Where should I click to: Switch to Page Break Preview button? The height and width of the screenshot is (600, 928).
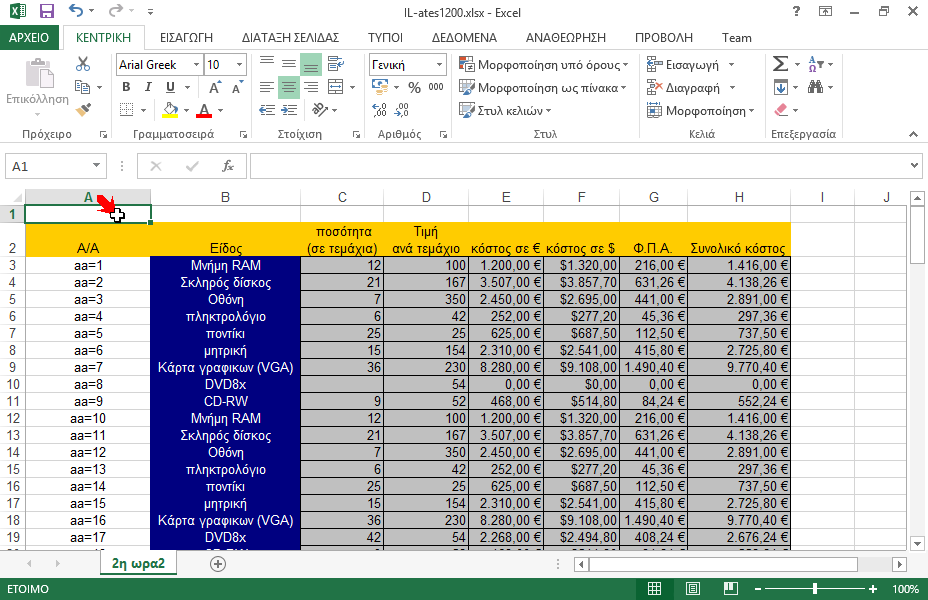(731, 589)
